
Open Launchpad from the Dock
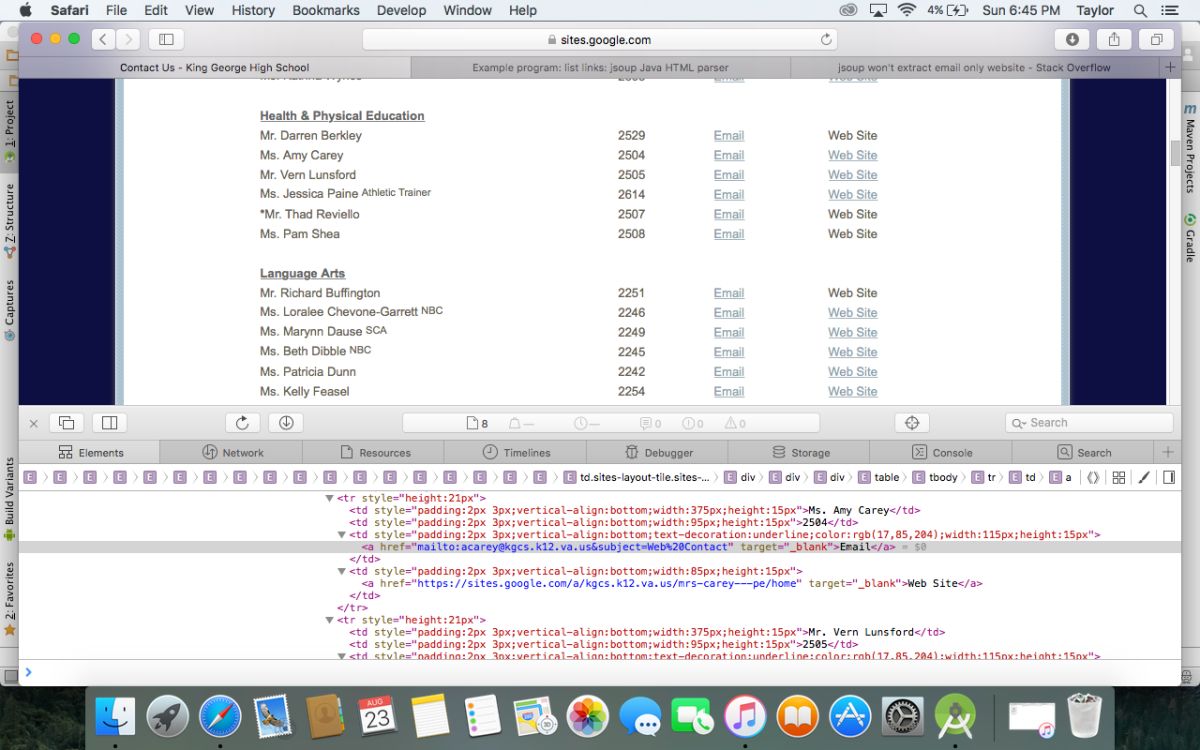pos(167,716)
